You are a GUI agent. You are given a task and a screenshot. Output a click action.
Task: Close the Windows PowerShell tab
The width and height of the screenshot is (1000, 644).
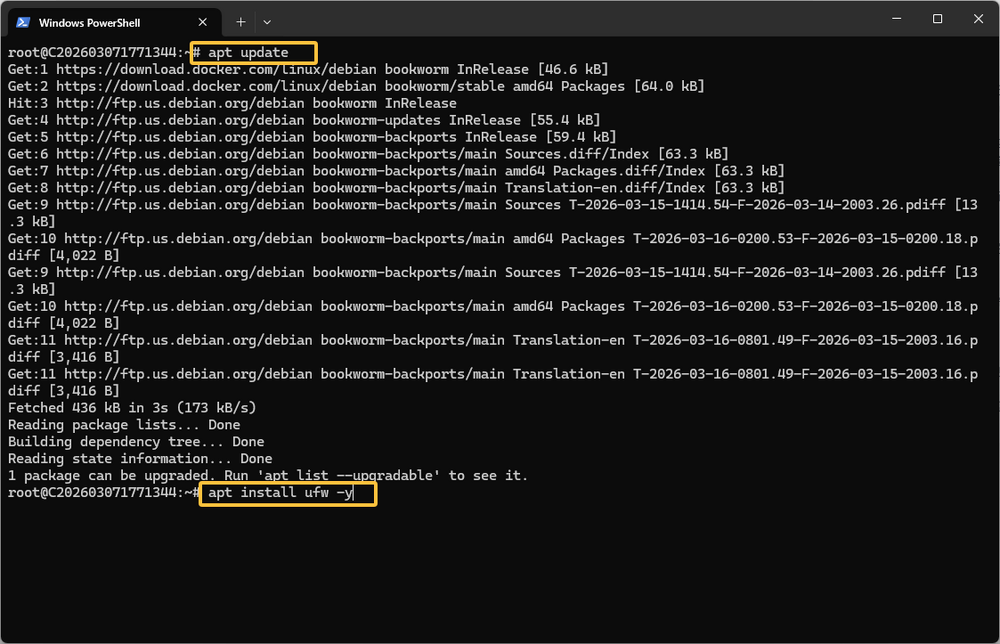(x=203, y=21)
